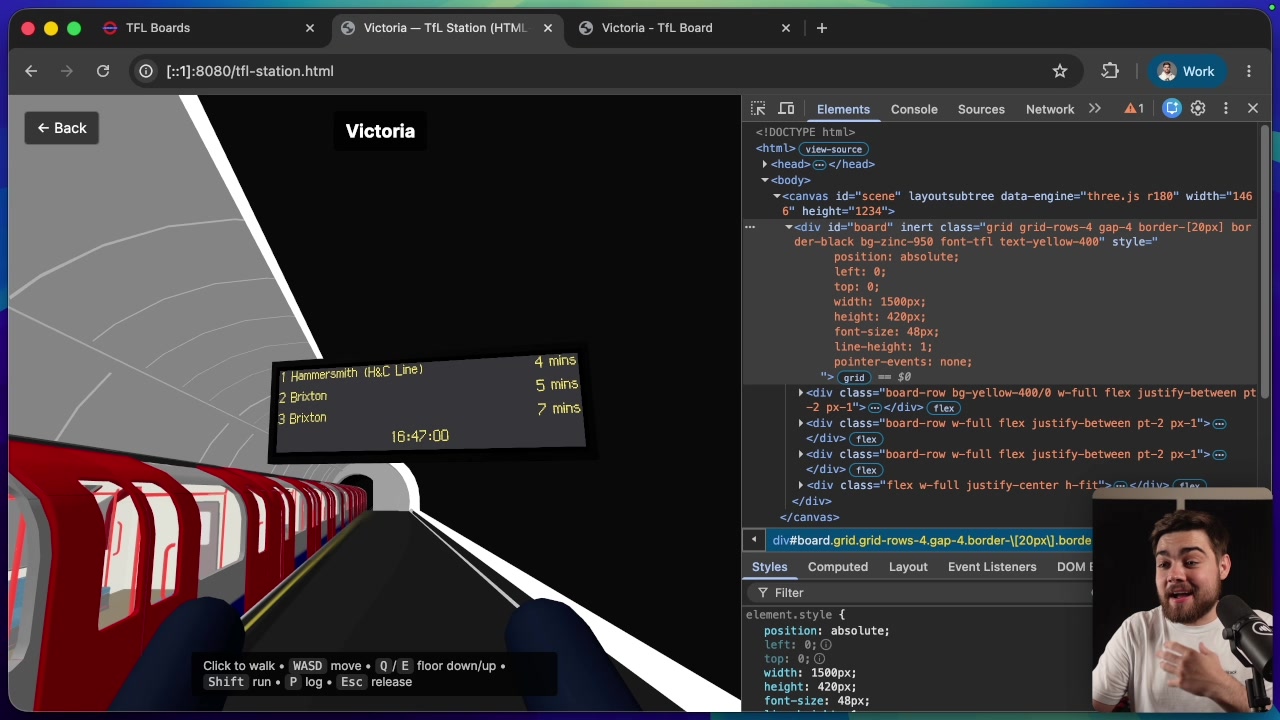The width and height of the screenshot is (1280, 720).
Task: Switch to the Console tab
Action: click(x=914, y=109)
